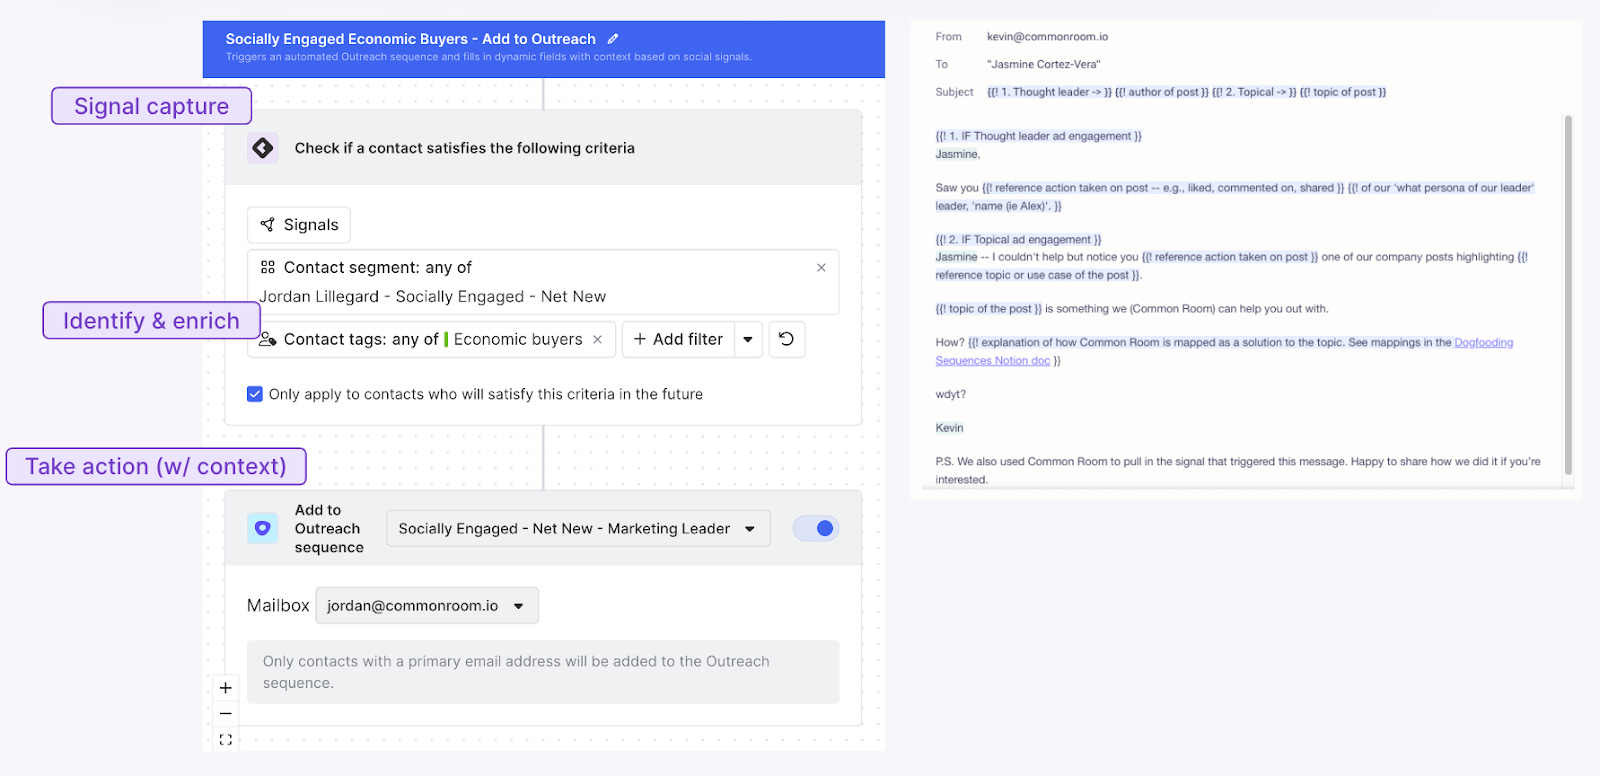1600x776 pixels.
Task: Zoom in on the workflow canvas
Action: point(226,688)
